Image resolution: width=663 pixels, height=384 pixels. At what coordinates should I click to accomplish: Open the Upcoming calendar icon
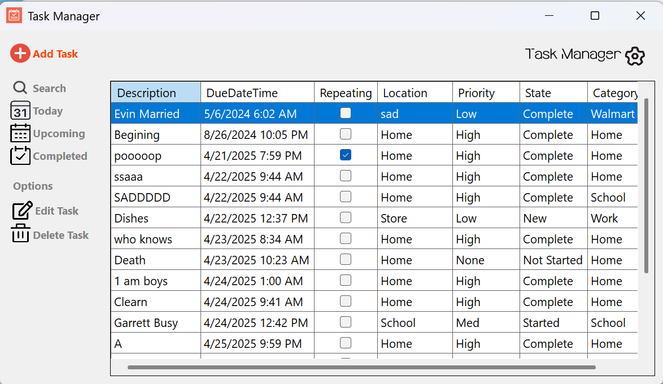click(x=20, y=133)
